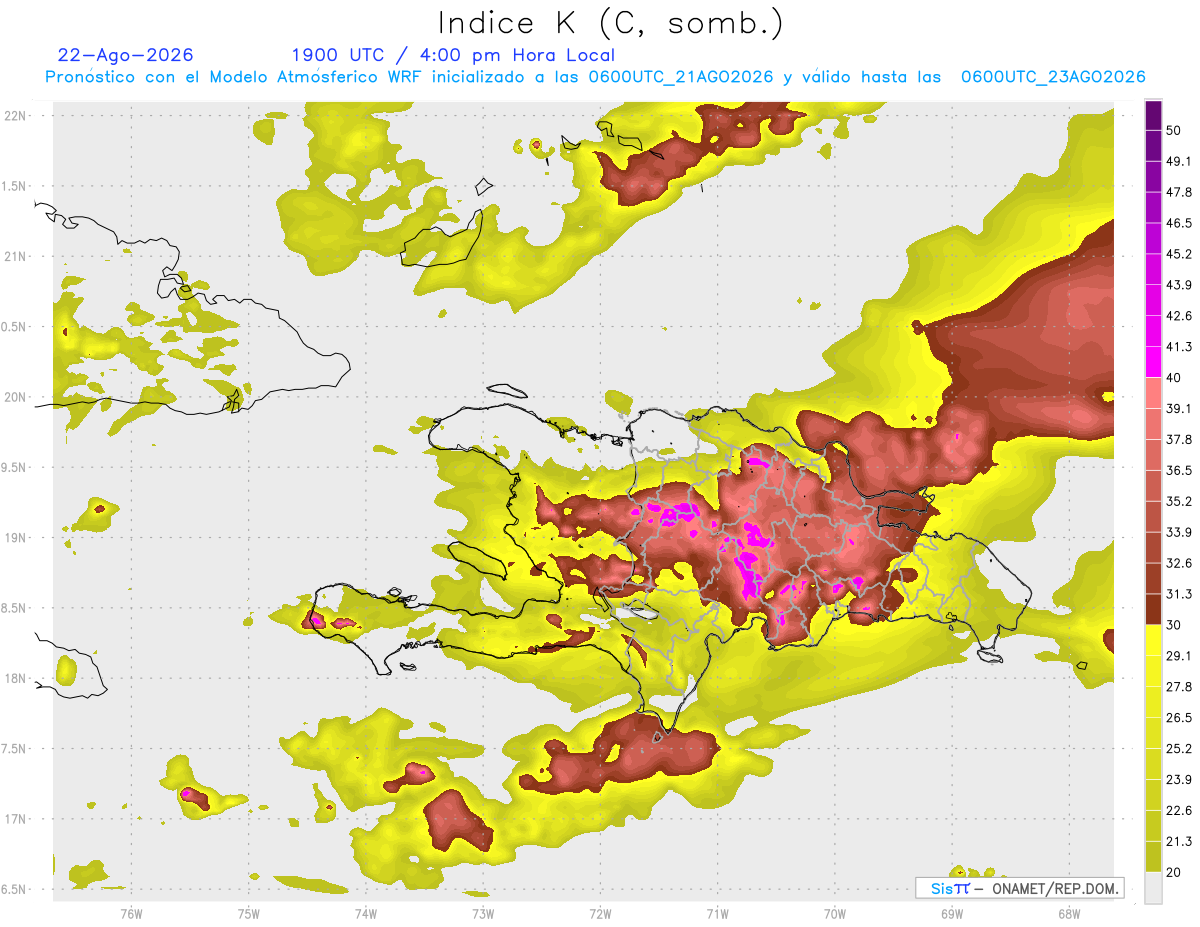Click the "1900 UTC / 4:00 pm Hora Local" time text
The width and height of the screenshot is (1200, 927).
click(x=453, y=55)
